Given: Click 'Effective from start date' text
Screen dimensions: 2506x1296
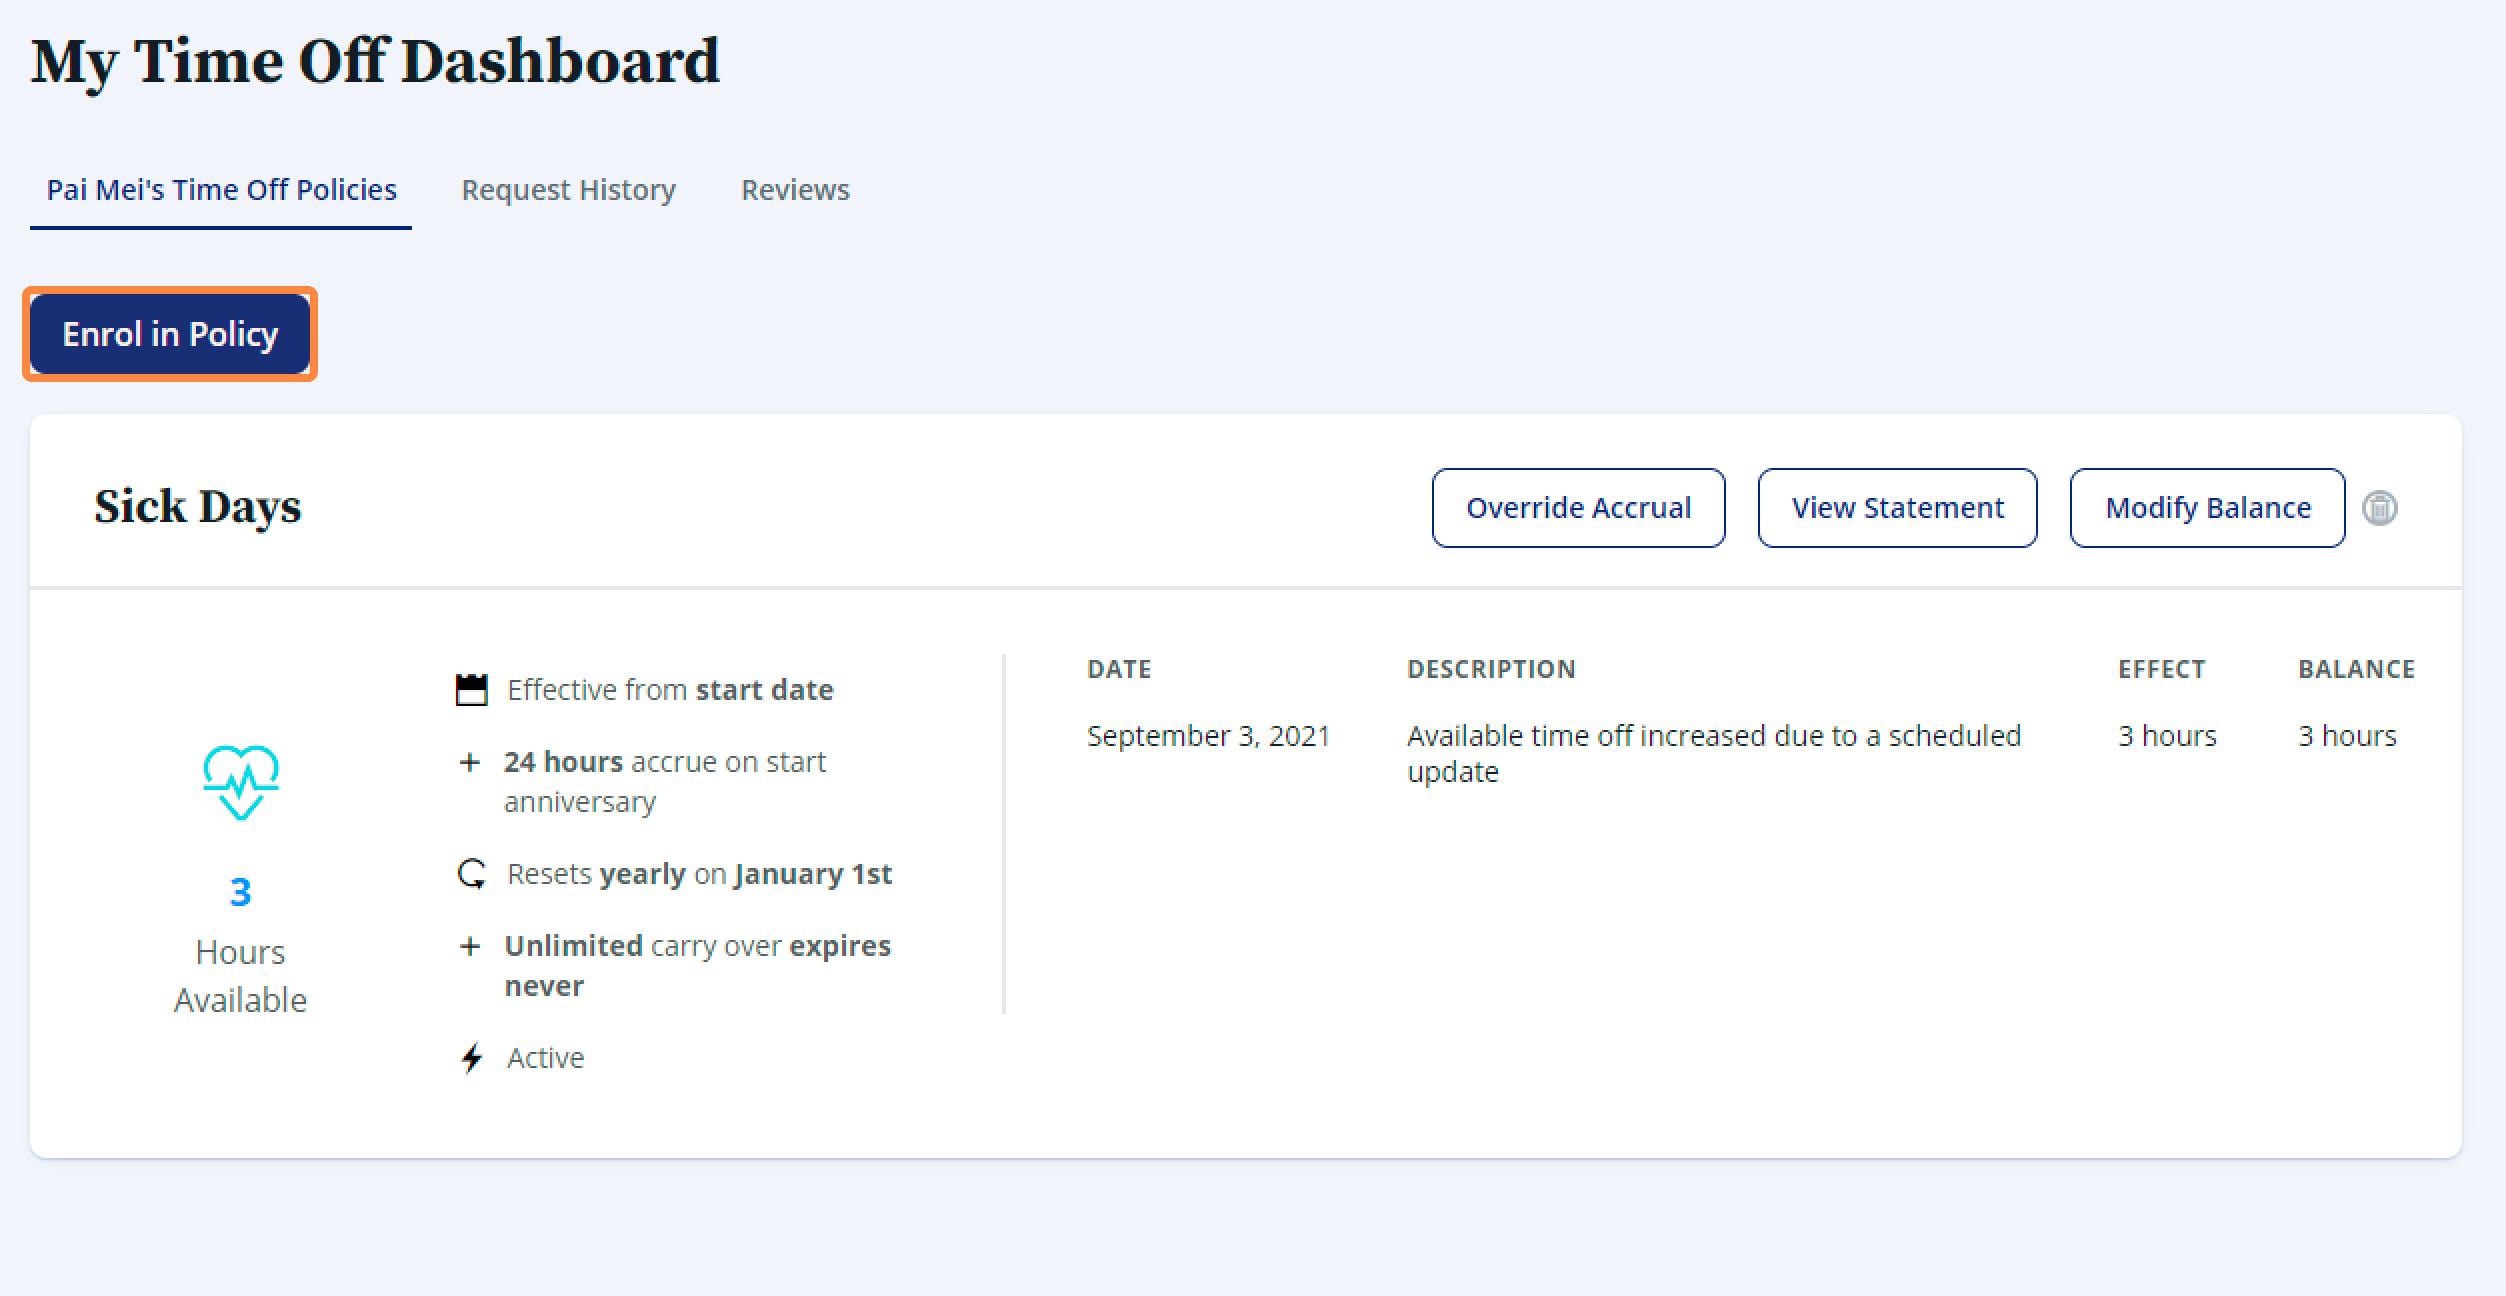Looking at the screenshot, I should (670, 690).
